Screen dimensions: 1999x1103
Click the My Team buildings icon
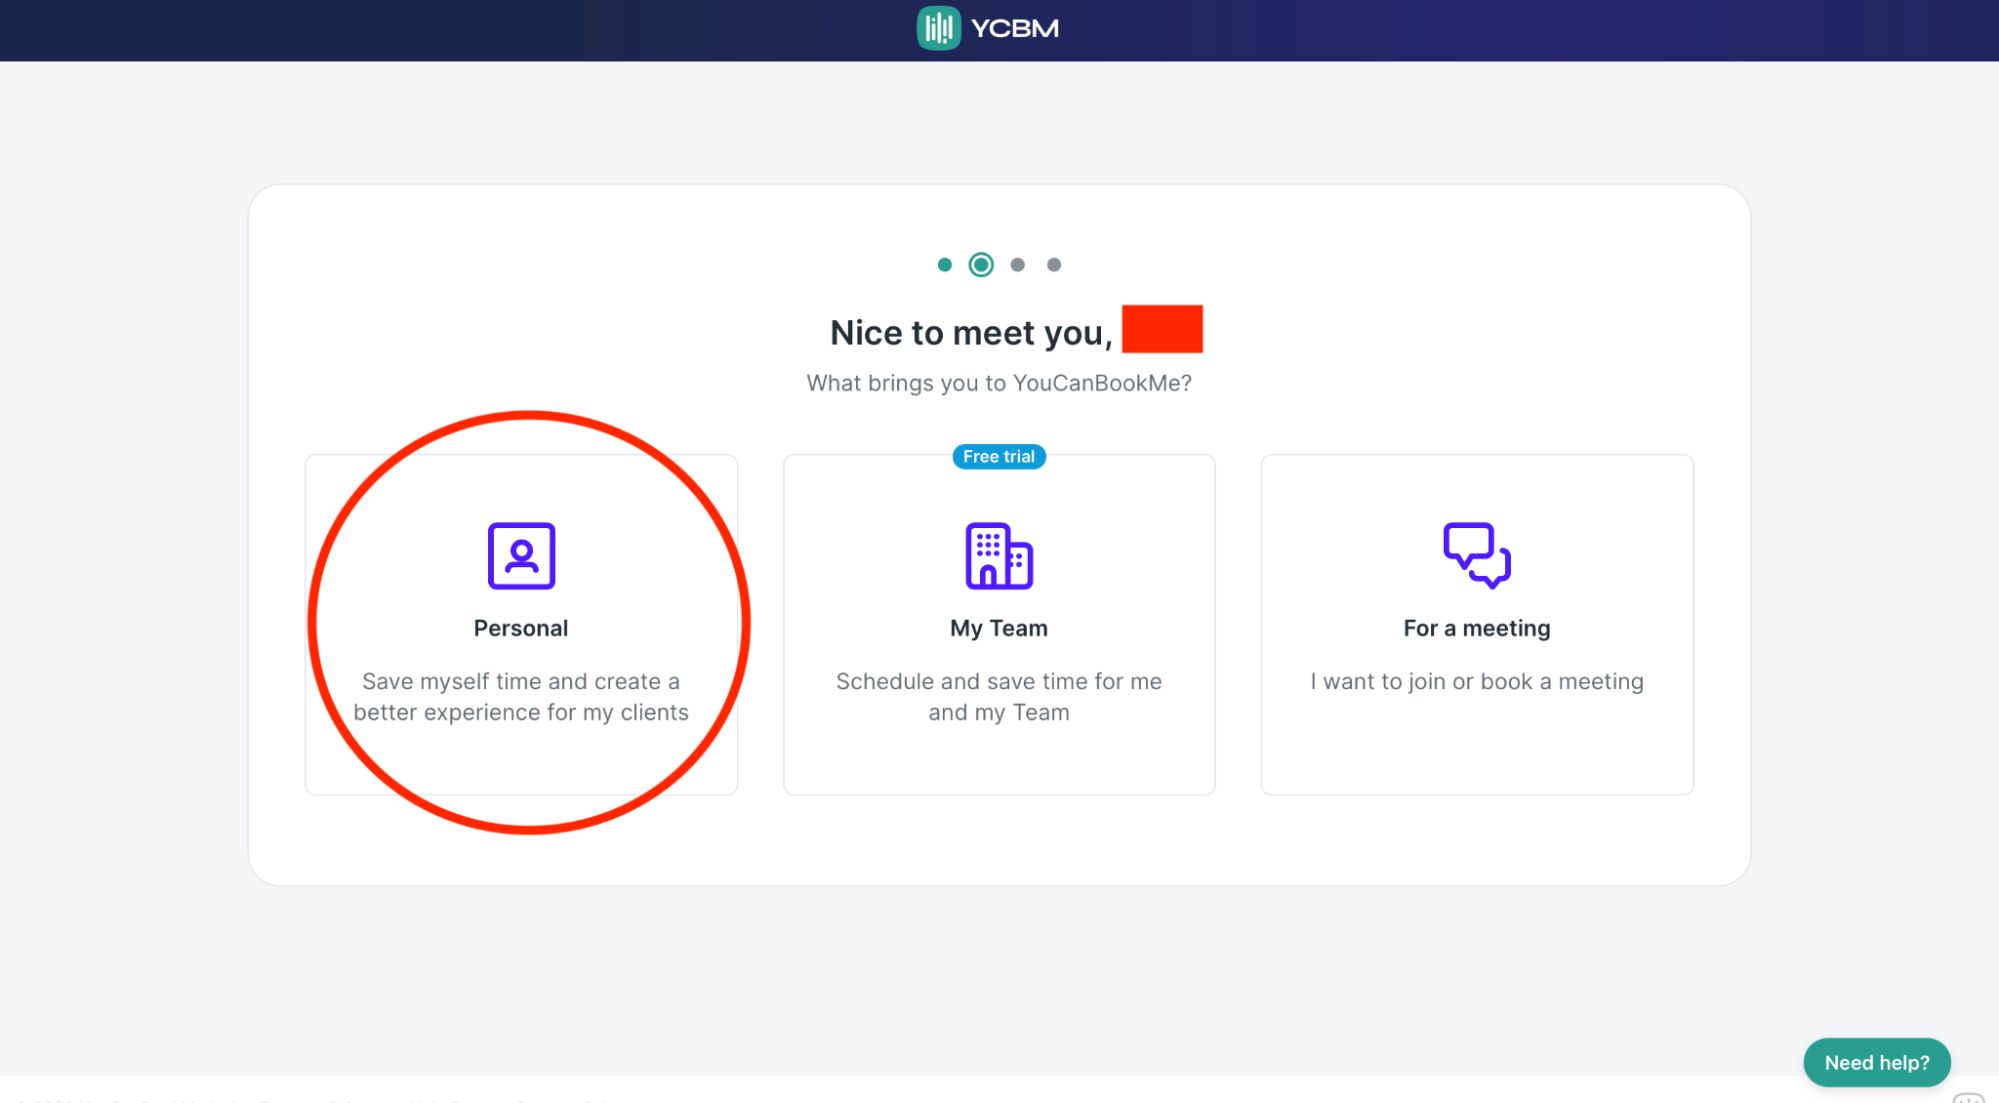point(998,557)
